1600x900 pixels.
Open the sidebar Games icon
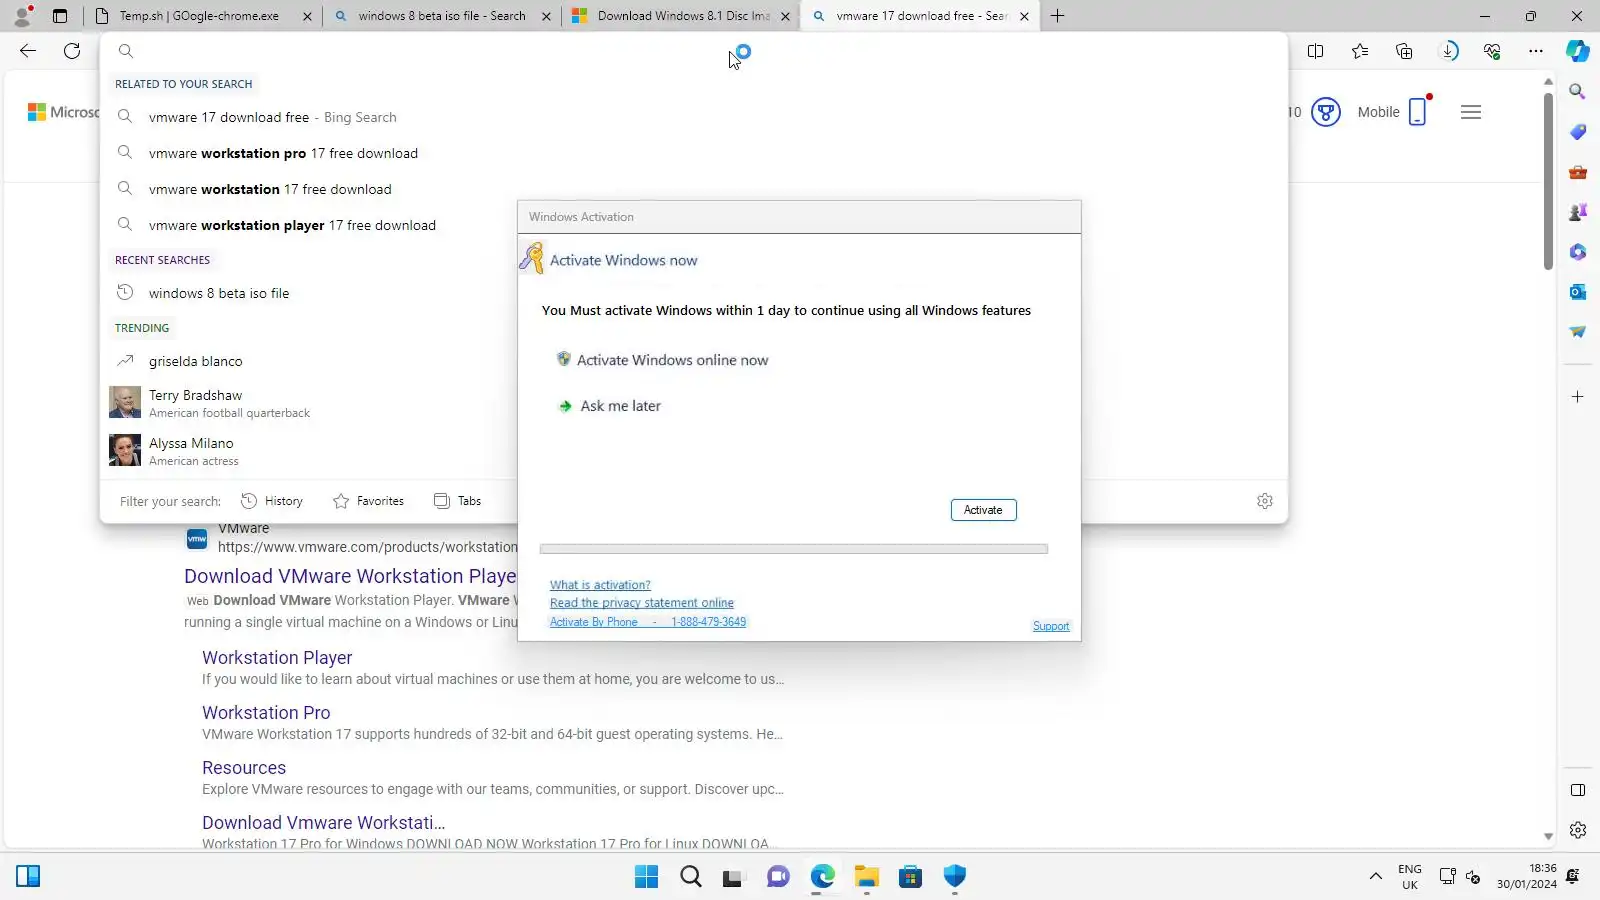[x=1578, y=212]
